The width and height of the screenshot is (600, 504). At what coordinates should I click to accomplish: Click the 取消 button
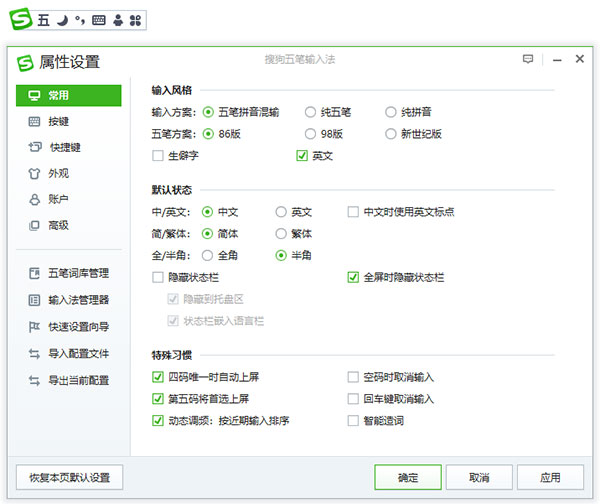tap(479, 478)
